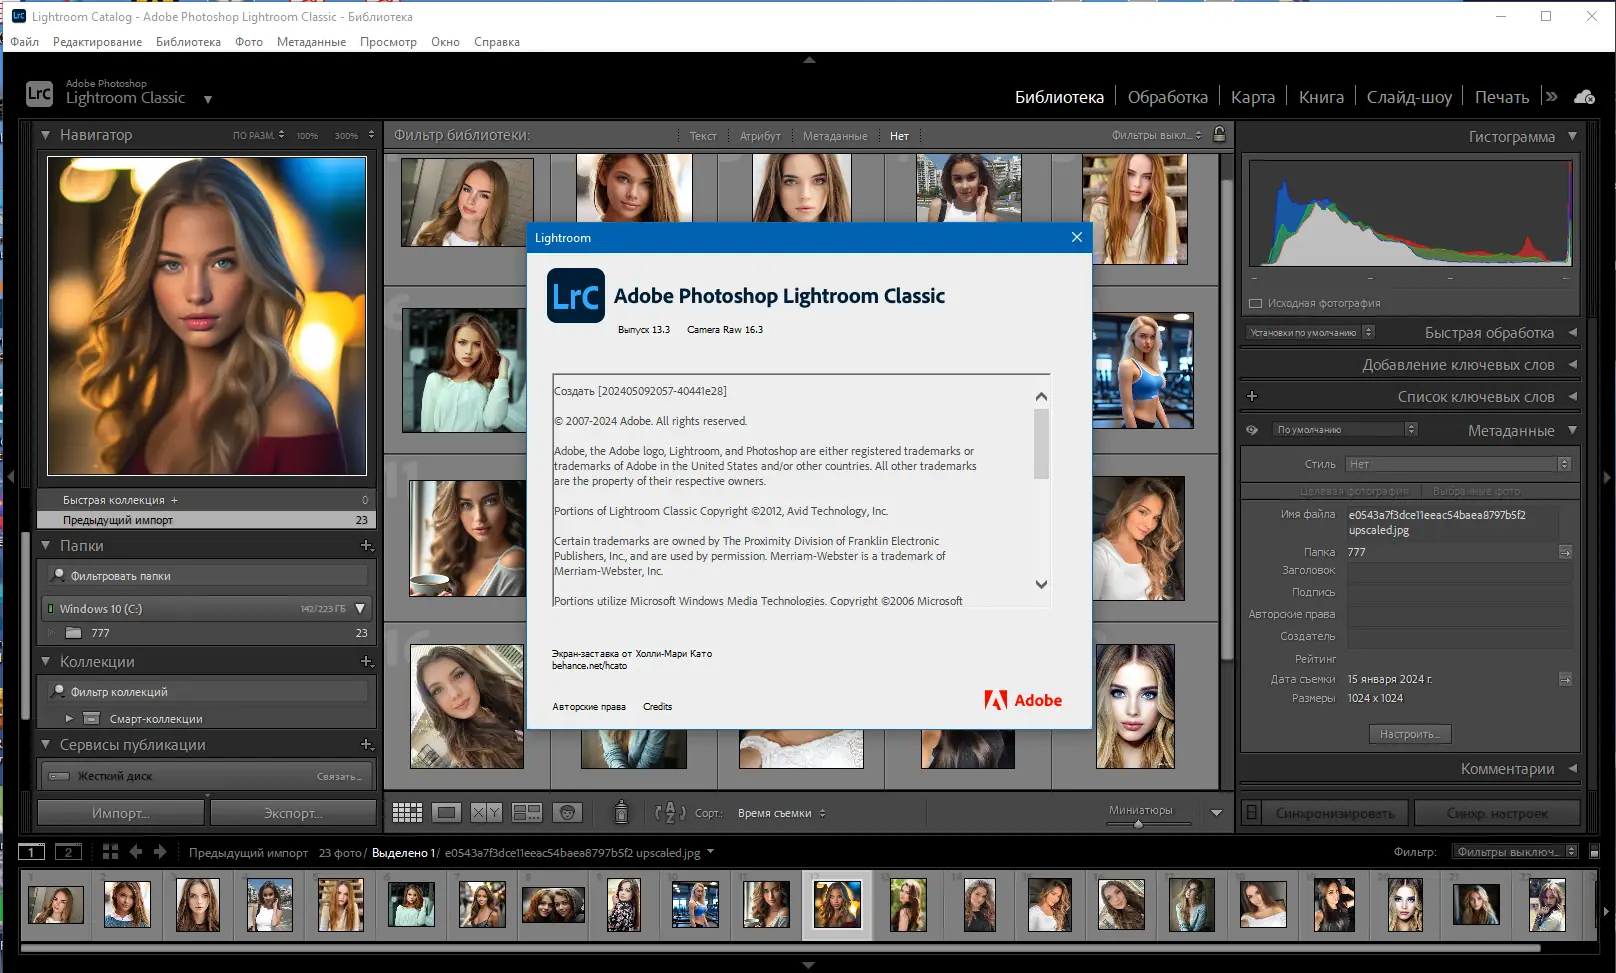Enable the Текст library filter
Image resolution: width=1616 pixels, height=973 pixels.
[x=703, y=136]
